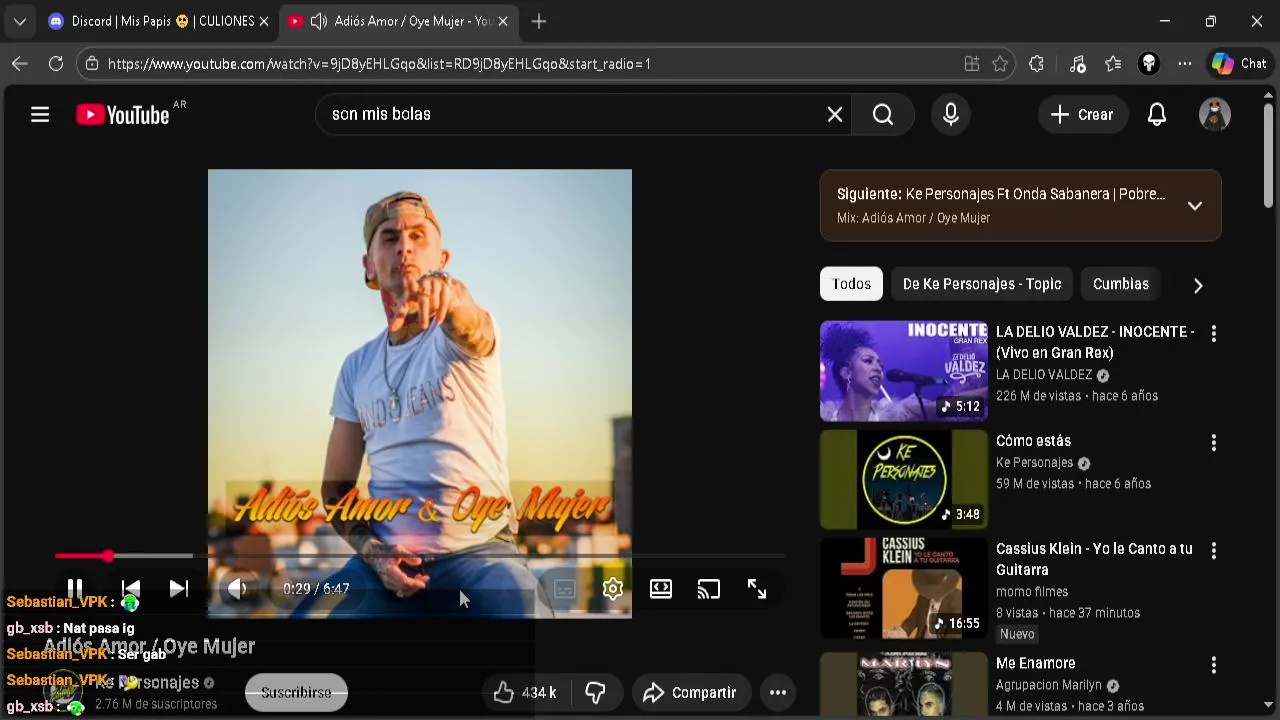Image resolution: width=1280 pixels, height=720 pixels.
Task: Submit search with magnifier icon
Action: [883, 115]
